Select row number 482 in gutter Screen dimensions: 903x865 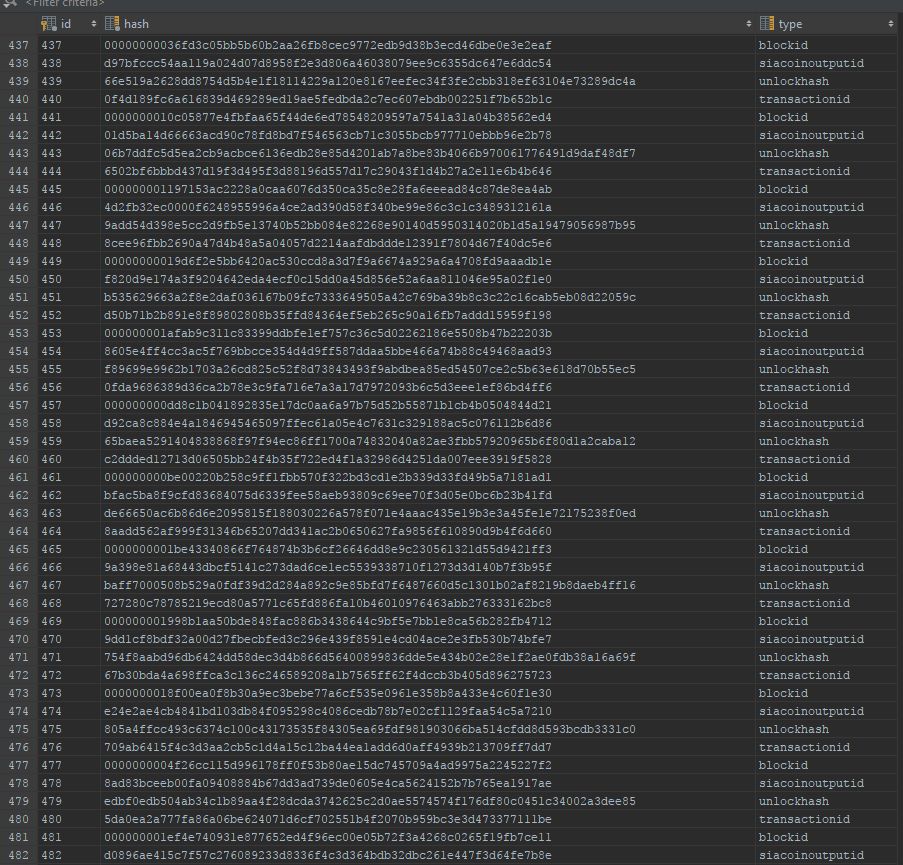pyautogui.click(x=18, y=855)
